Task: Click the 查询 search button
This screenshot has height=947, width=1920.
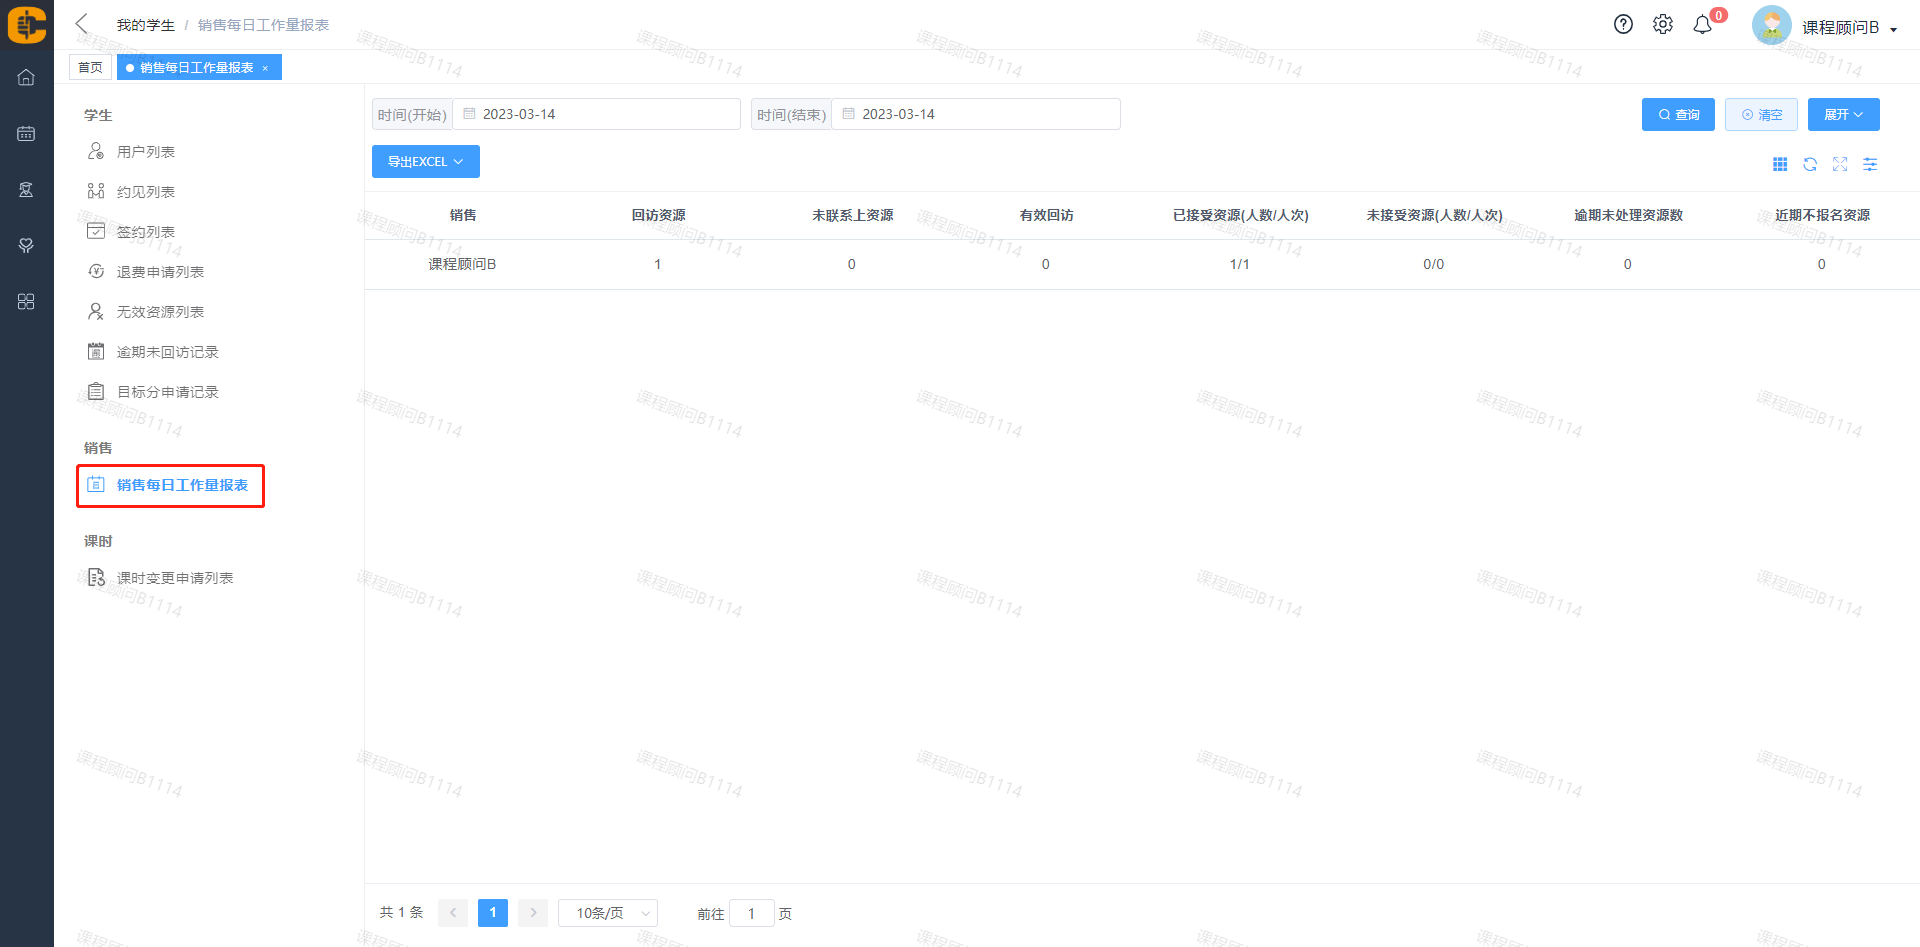Action: click(1678, 115)
